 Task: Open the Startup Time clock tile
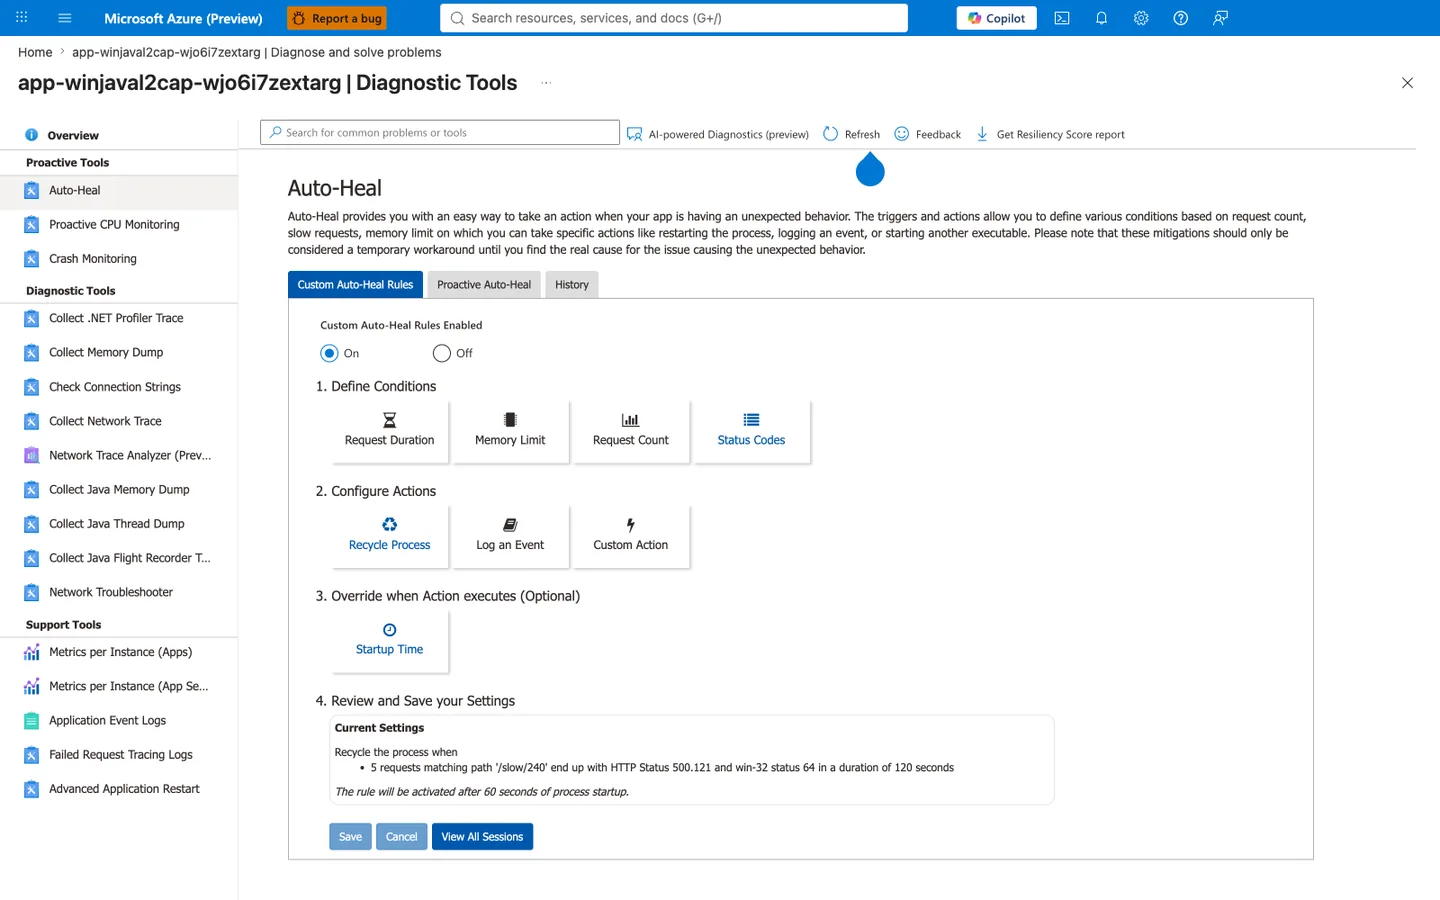click(x=390, y=641)
